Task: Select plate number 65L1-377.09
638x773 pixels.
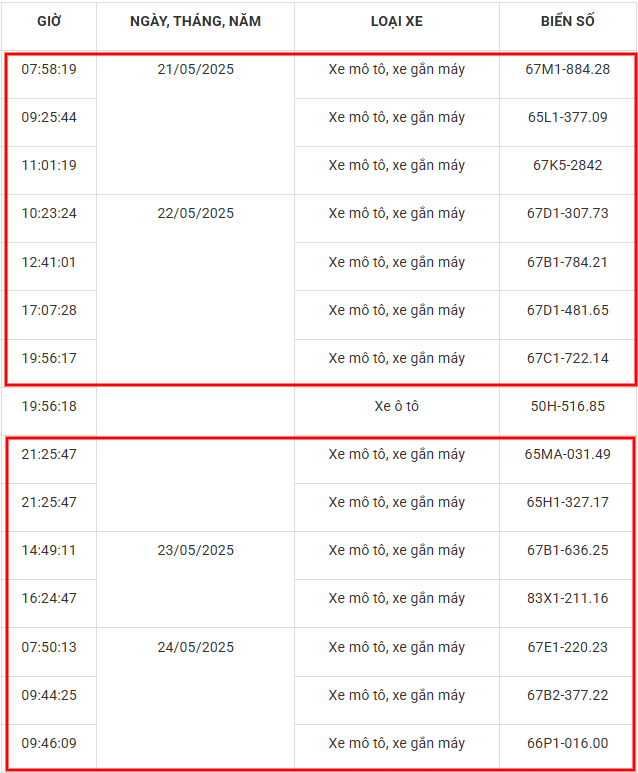Action: 567,117
